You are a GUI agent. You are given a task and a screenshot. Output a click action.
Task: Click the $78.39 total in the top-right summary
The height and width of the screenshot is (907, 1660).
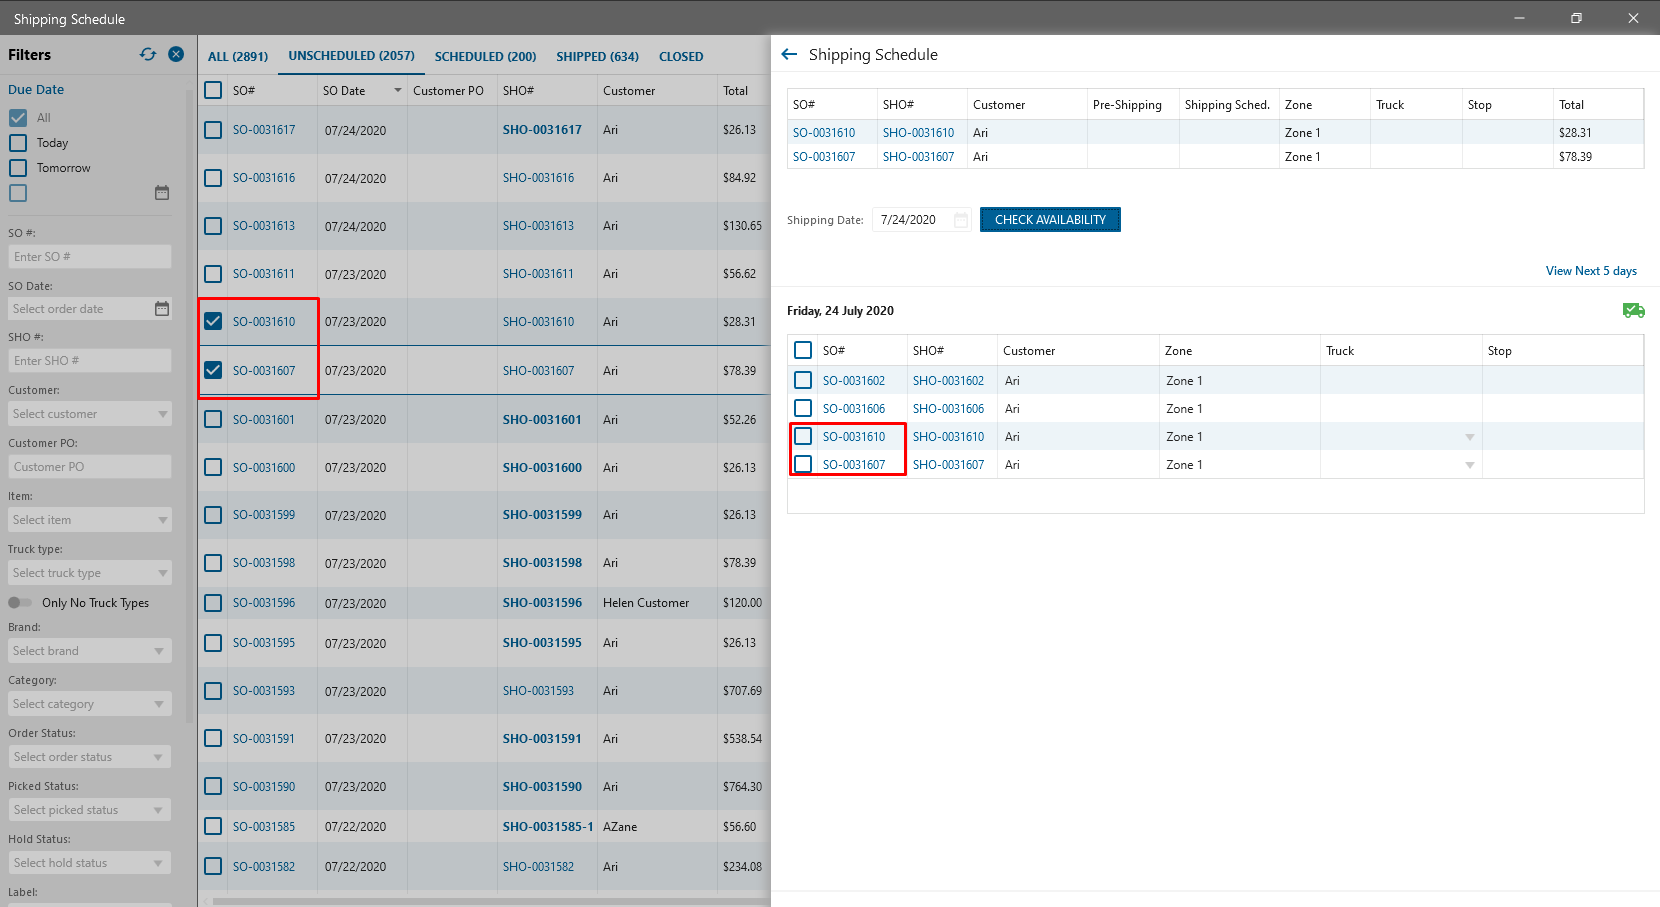(1575, 157)
